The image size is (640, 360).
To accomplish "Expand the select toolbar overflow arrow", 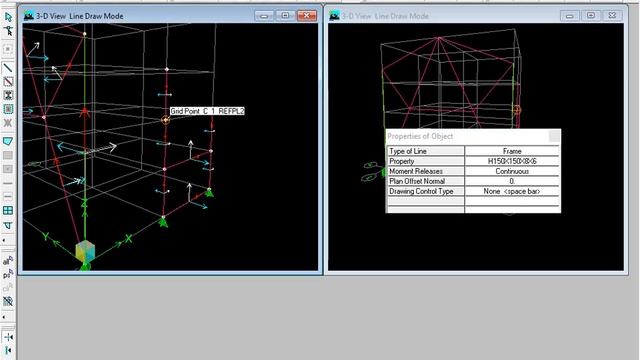I will pyautogui.click(x=4, y=317).
